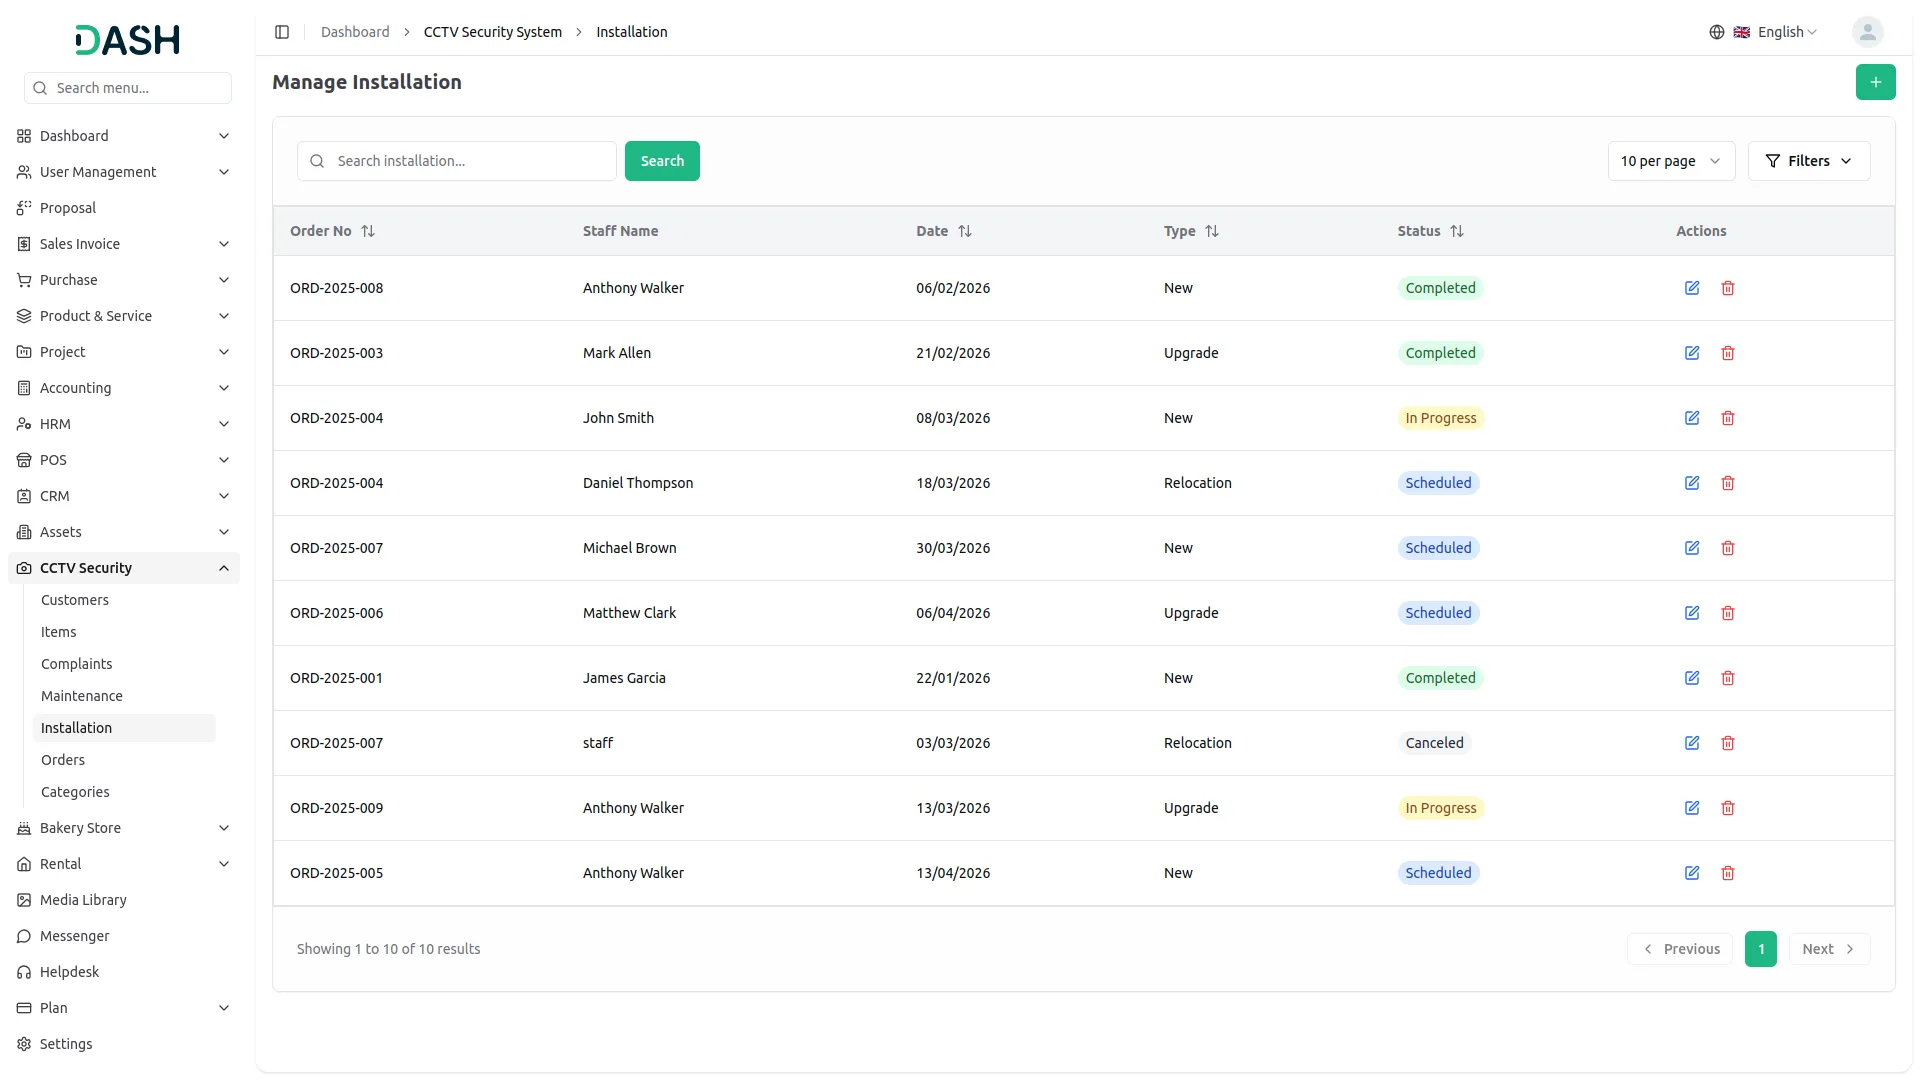Open Maintenance in CCTV Security submenu
Screen dimensions: 1920x1080
coord(82,696)
